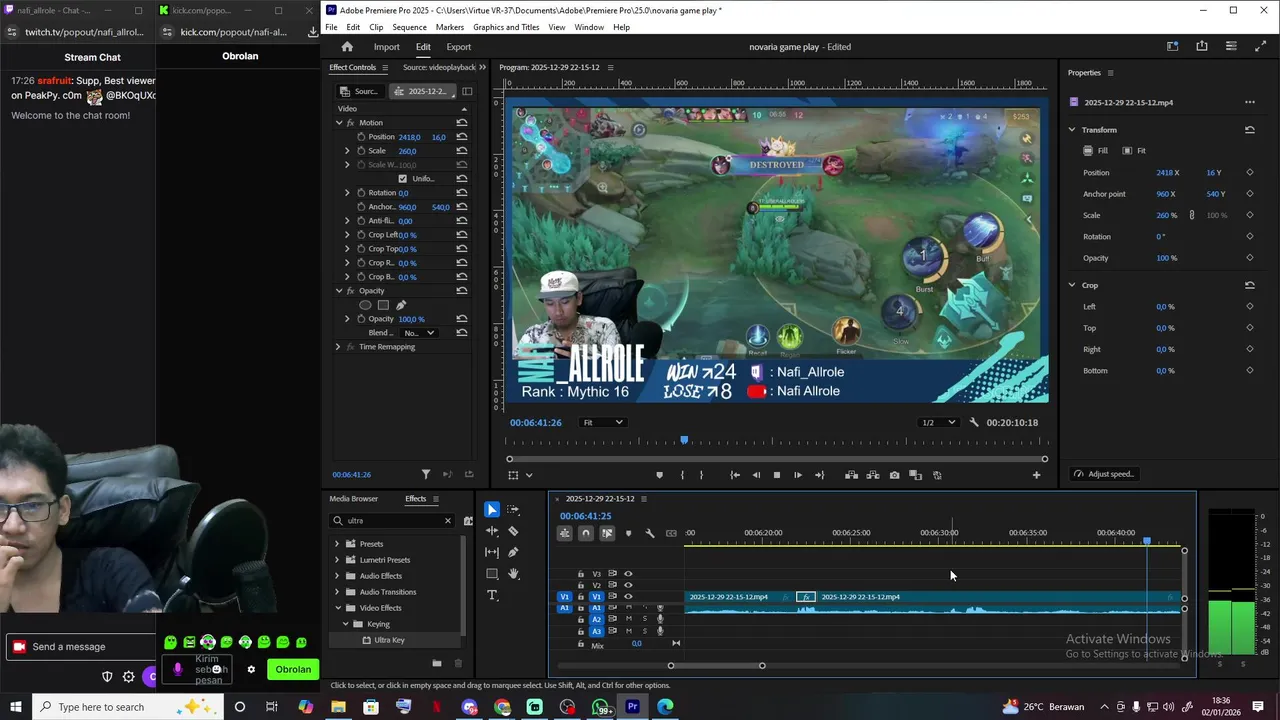Image resolution: width=1280 pixels, height=720 pixels.
Task: Mute the A2 audio track
Action: pos(629,619)
